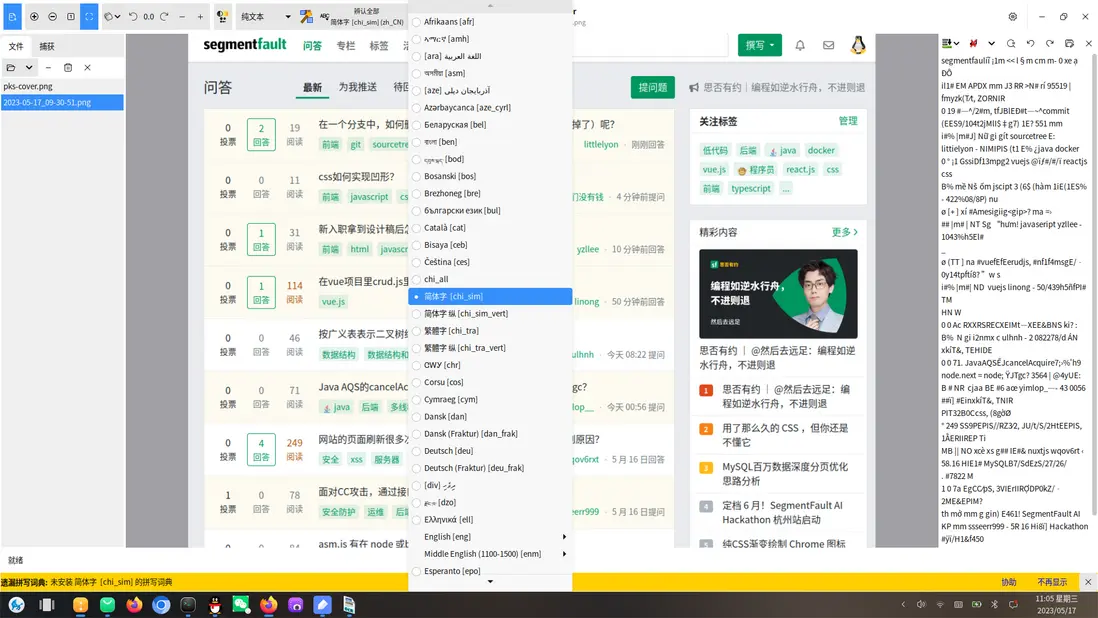The width and height of the screenshot is (1098, 618).
Task: Zoom out of the displayed image
Action: coord(54,16)
